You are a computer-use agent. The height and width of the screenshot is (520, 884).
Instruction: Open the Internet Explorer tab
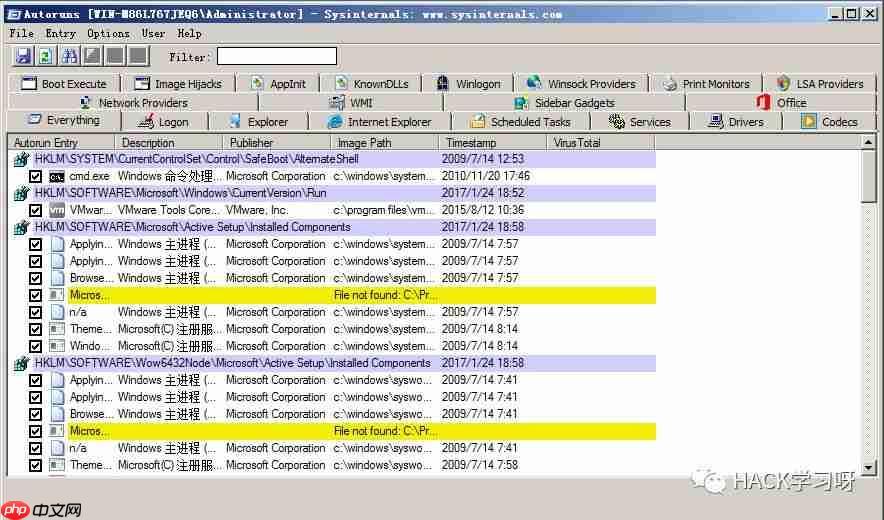pos(379,122)
